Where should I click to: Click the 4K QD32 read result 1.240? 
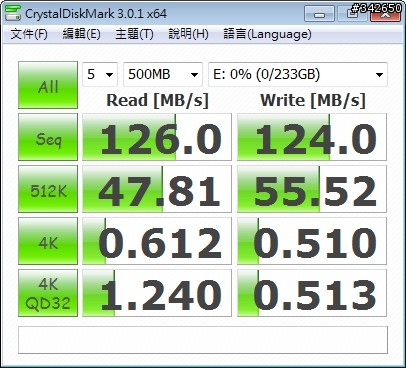157,293
